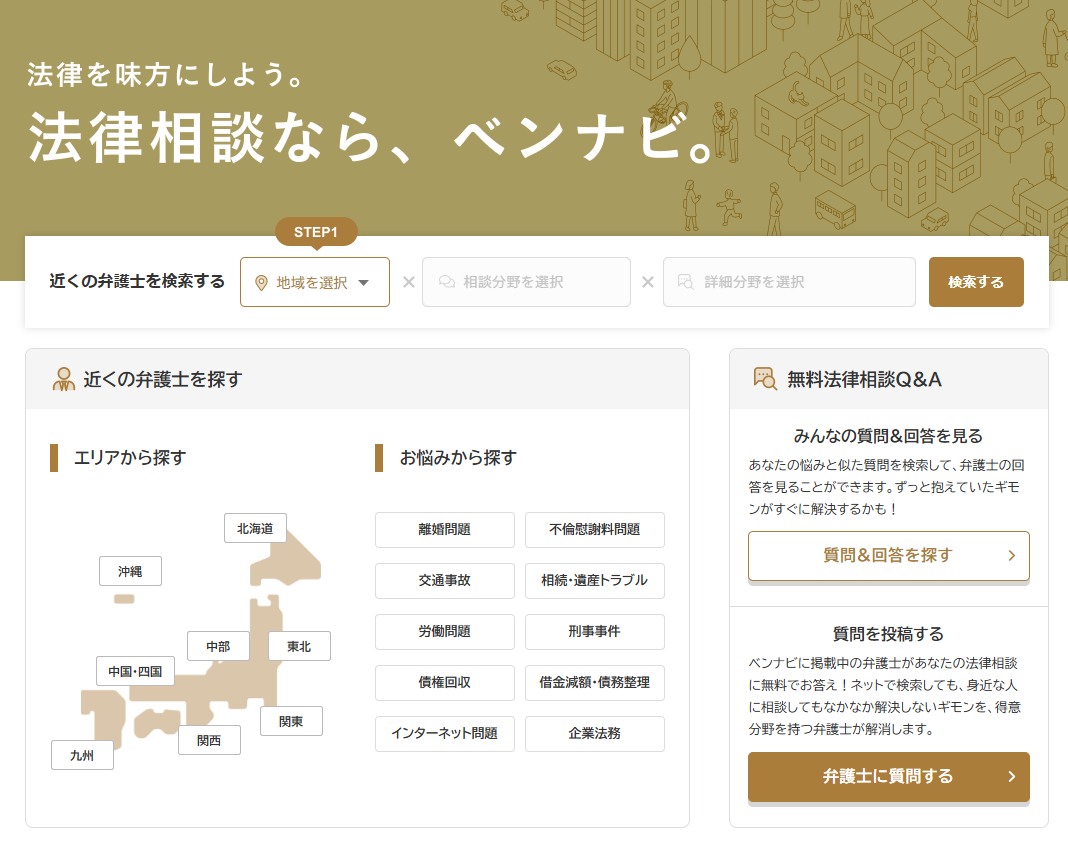Choose the 相続・遺産トラブル category
The height and width of the screenshot is (854, 1068).
tap(595, 581)
